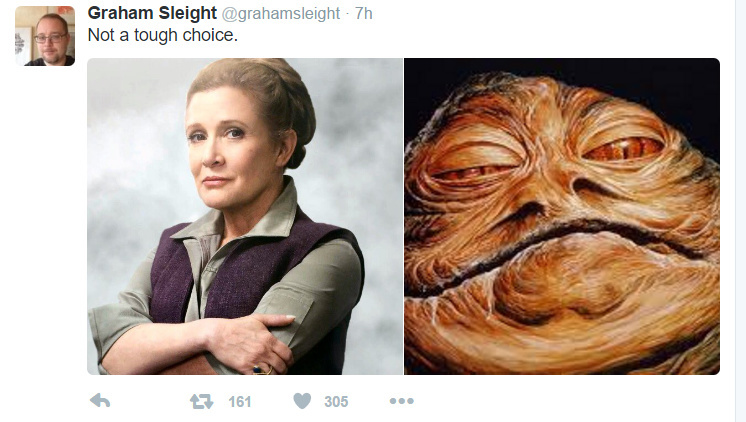The height and width of the screenshot is (422, 746).
Task: Enlarge the right photo of the orange creature
Action: click(562, 216)
